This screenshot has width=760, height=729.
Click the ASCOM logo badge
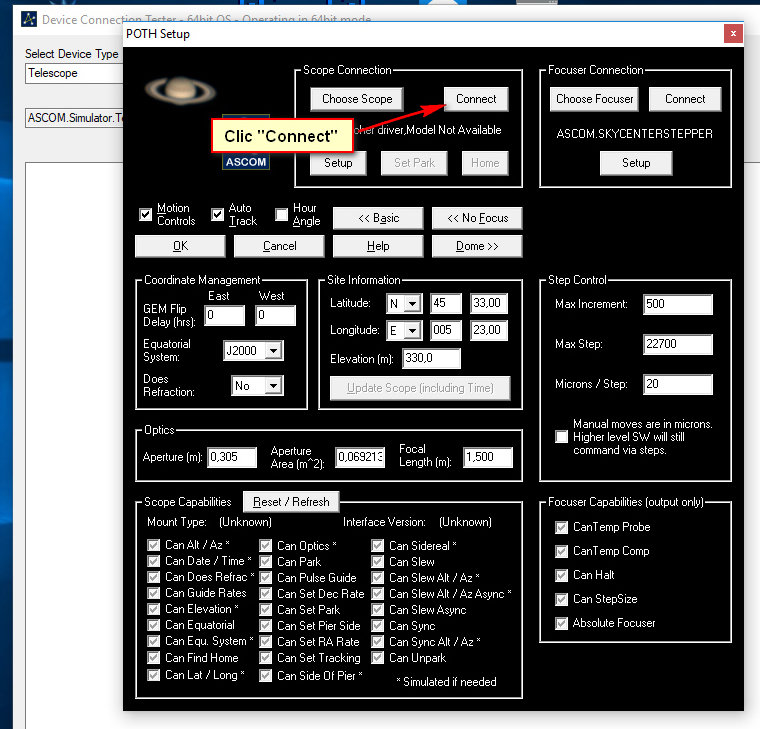tap(246, 161)
